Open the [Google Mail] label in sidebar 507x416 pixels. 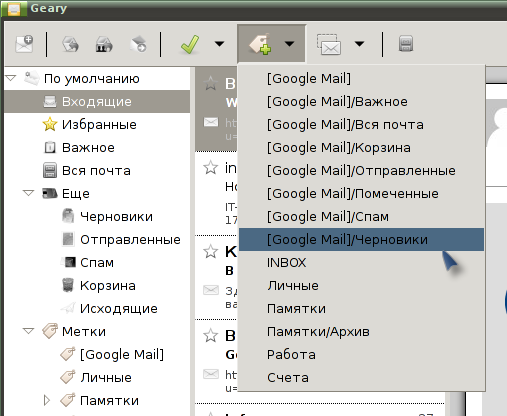point(97,354)
